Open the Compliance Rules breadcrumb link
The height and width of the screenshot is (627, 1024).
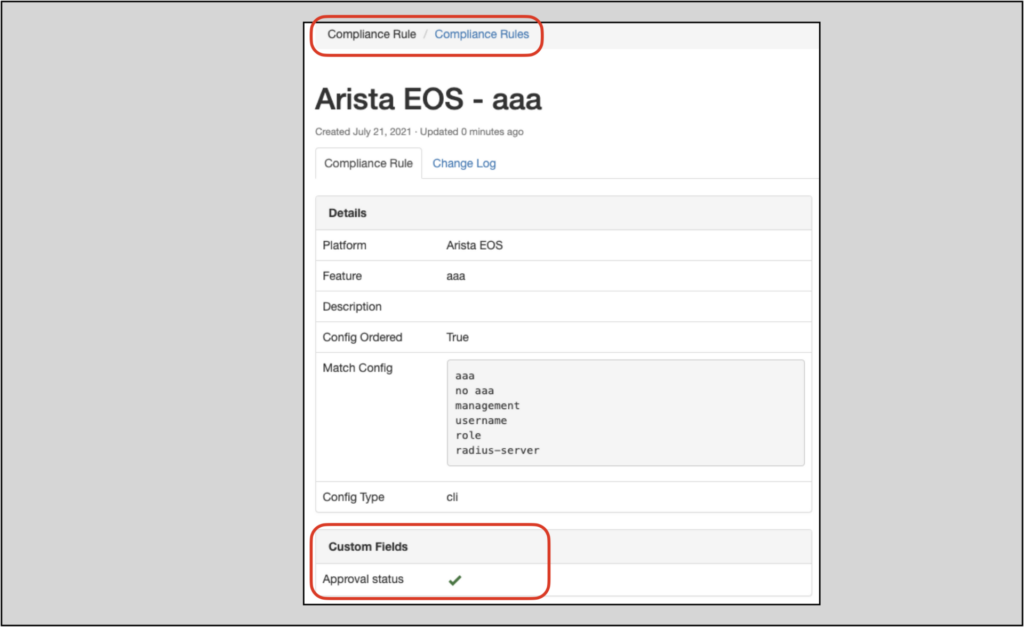pos(481,34)
